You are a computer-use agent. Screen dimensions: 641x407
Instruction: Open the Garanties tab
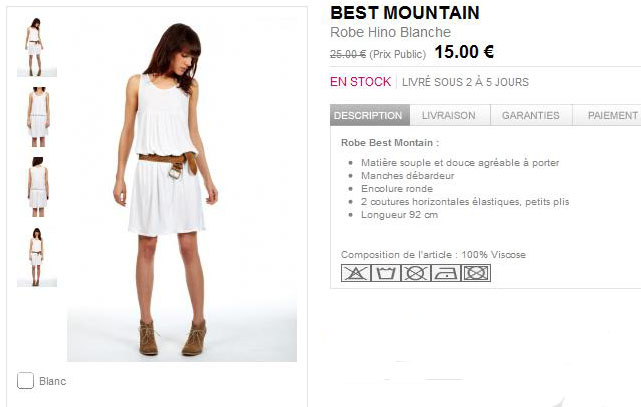pyautogui.click(x=531, y=115)
